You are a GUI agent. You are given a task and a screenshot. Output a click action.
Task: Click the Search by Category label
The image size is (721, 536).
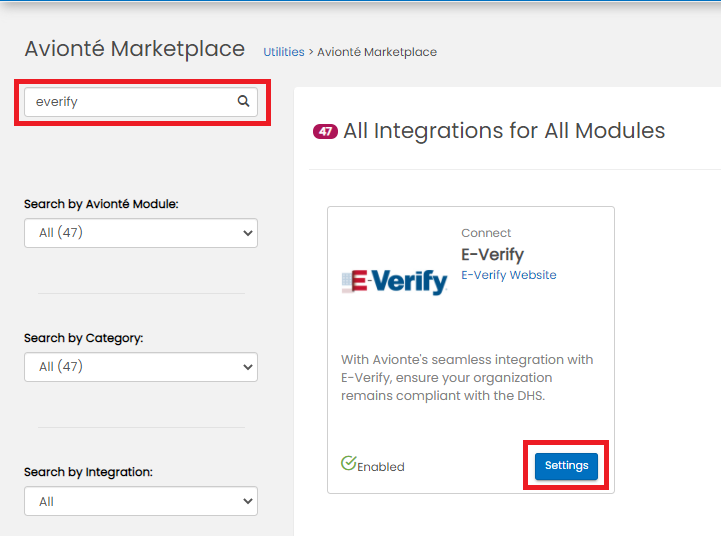coord(84,338)
